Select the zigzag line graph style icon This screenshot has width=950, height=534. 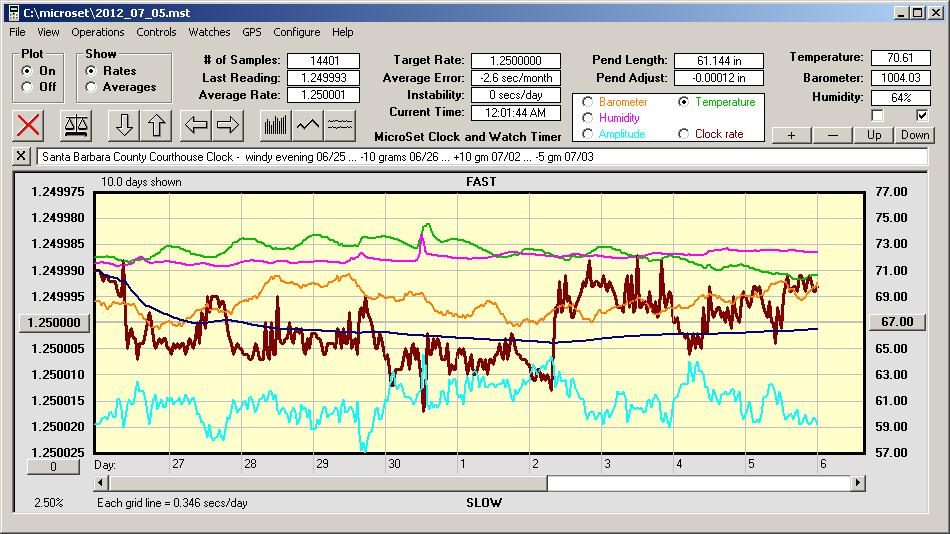coord(308,125)
